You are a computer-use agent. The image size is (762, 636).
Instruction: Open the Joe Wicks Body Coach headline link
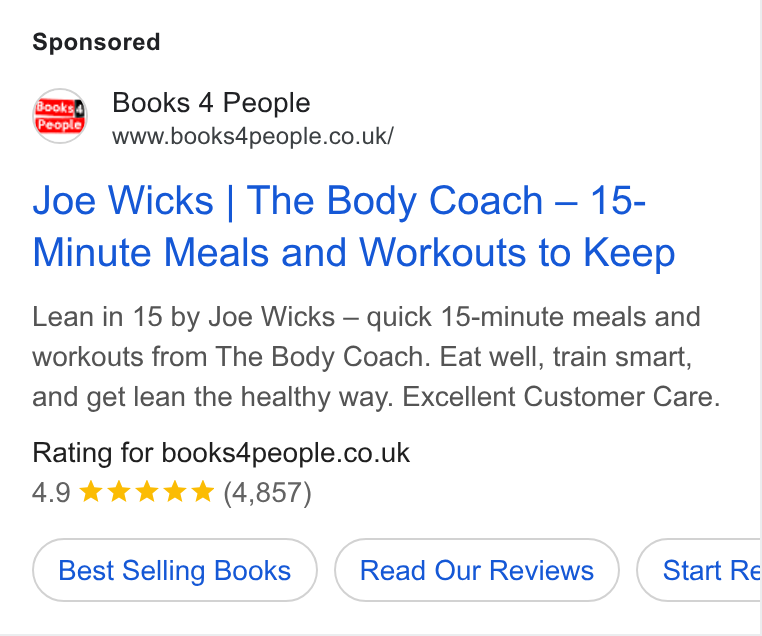[354, 226]
